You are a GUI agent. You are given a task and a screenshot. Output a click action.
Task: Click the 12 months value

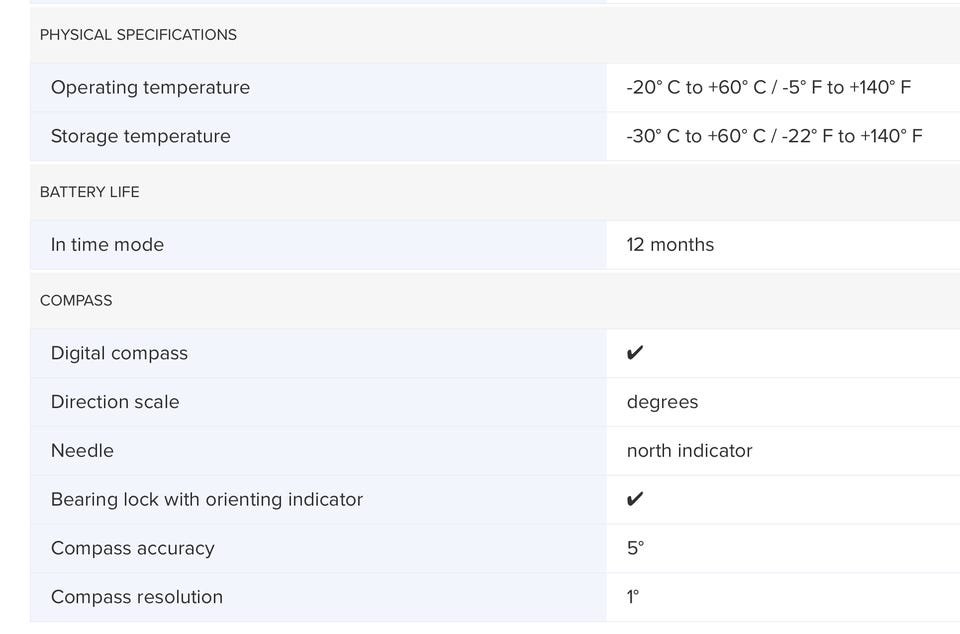tap(670, 245)
